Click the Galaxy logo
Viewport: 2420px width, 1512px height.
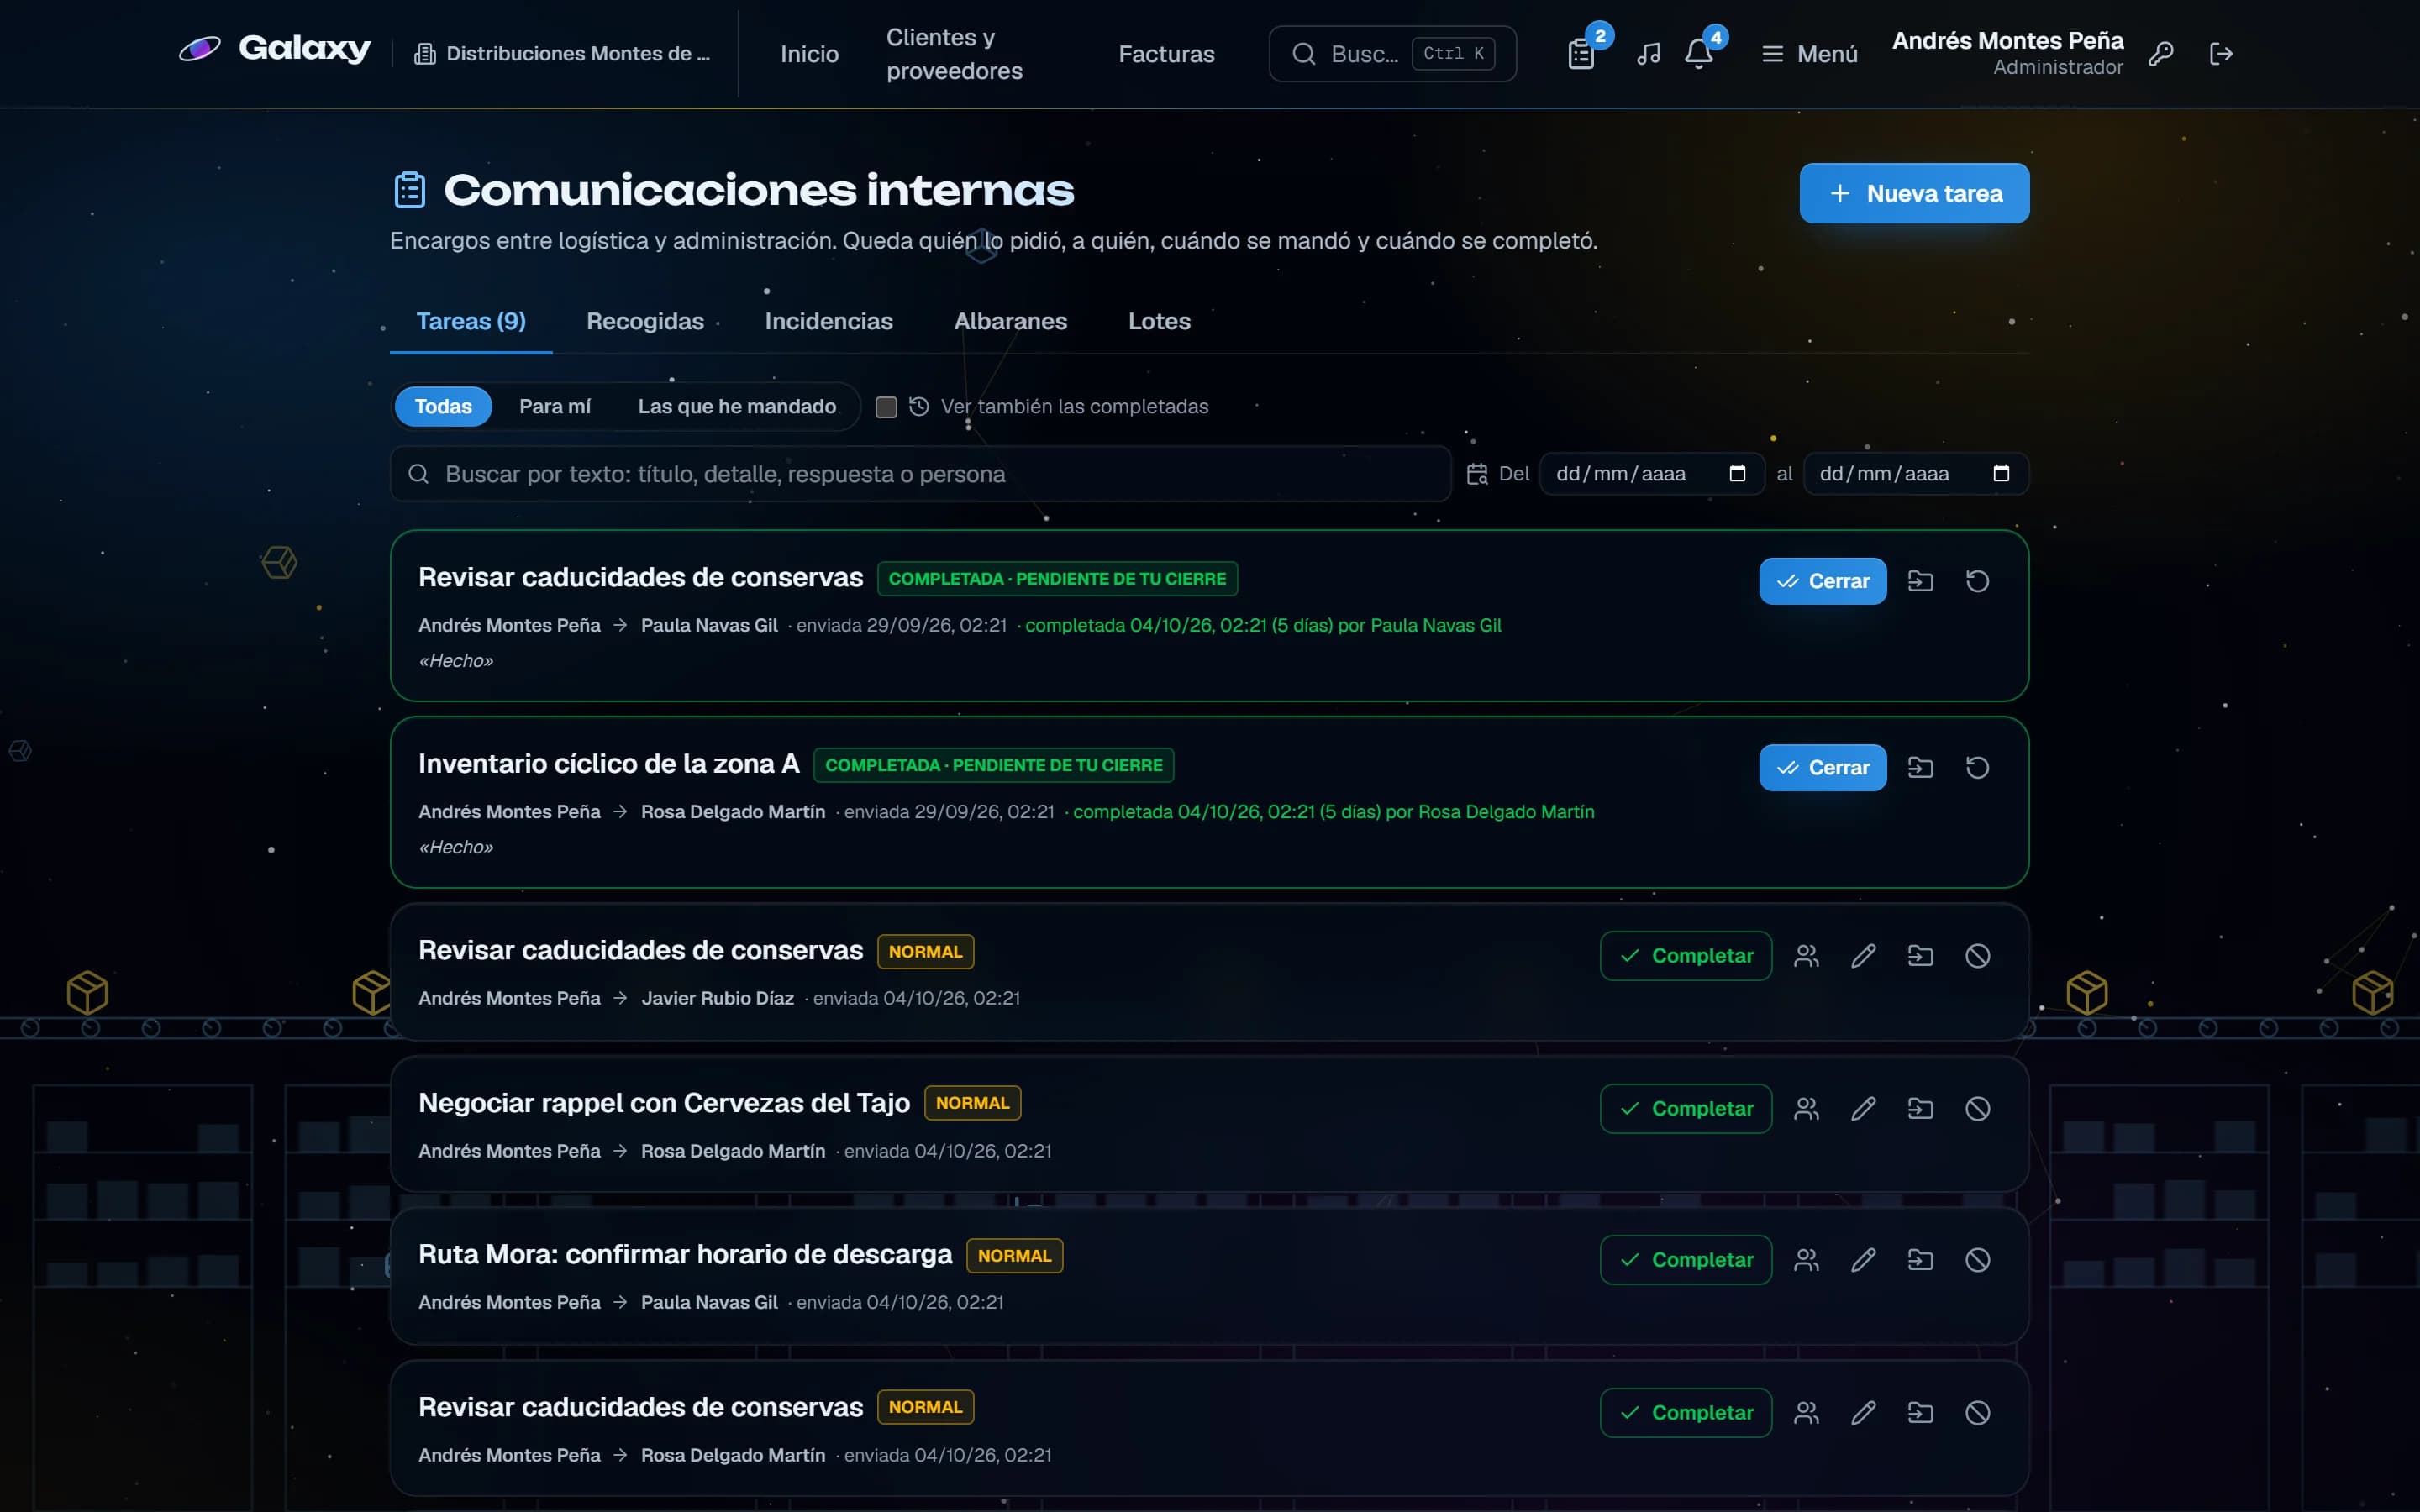click(275, 48)
